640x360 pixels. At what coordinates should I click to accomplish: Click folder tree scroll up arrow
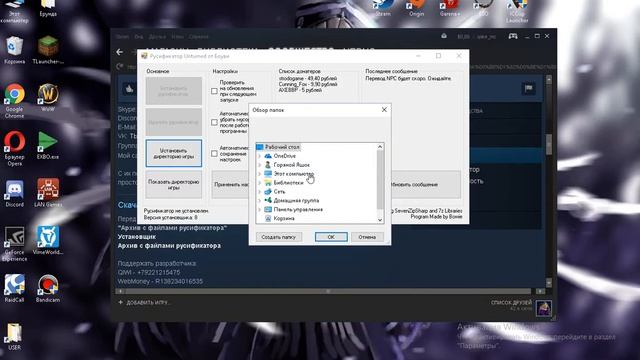pos(380,147)
